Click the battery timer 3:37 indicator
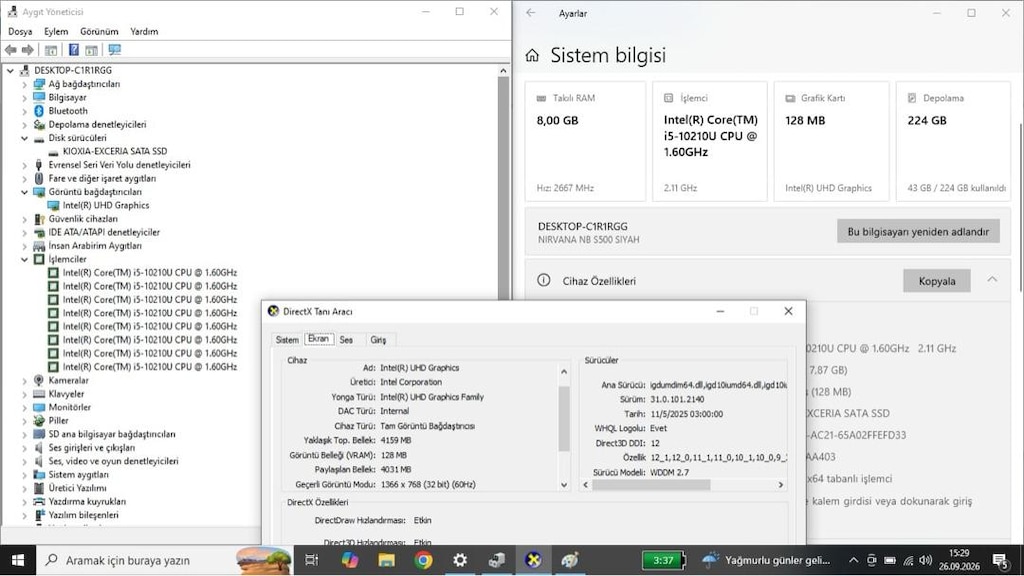Viewport: 1024px width, 576px height. [x=663, y=560]
